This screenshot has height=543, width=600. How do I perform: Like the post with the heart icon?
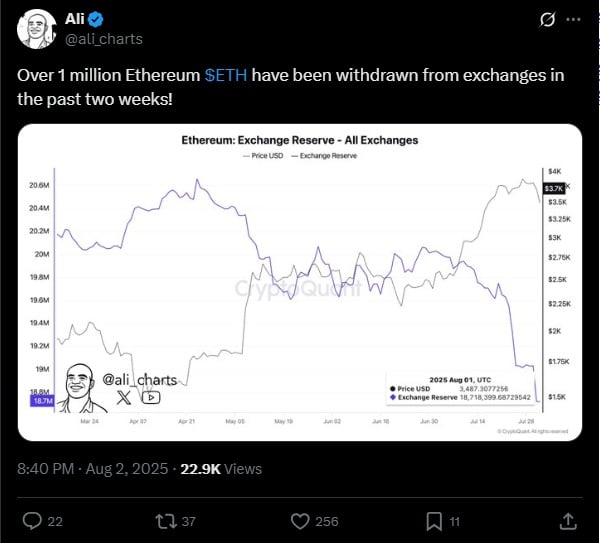point(299,520)
